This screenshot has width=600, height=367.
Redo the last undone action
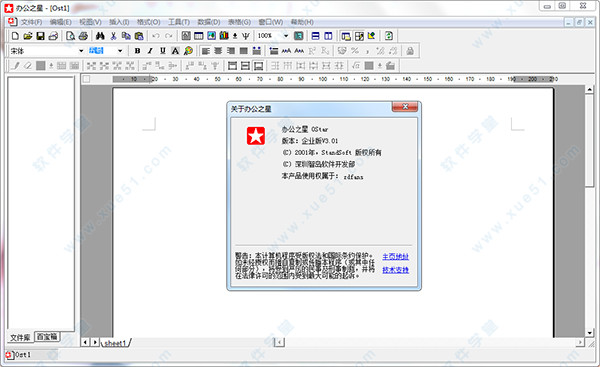point(169,36)
